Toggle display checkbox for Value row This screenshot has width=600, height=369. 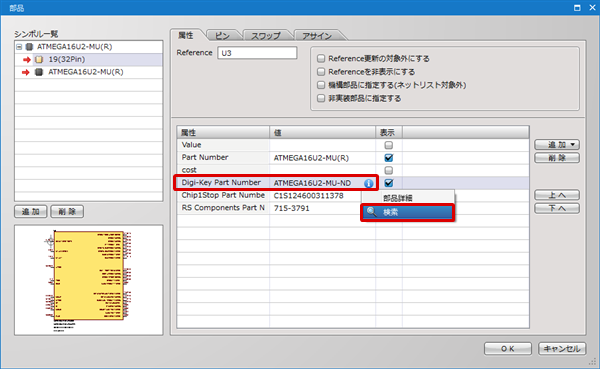coord(388,145)
